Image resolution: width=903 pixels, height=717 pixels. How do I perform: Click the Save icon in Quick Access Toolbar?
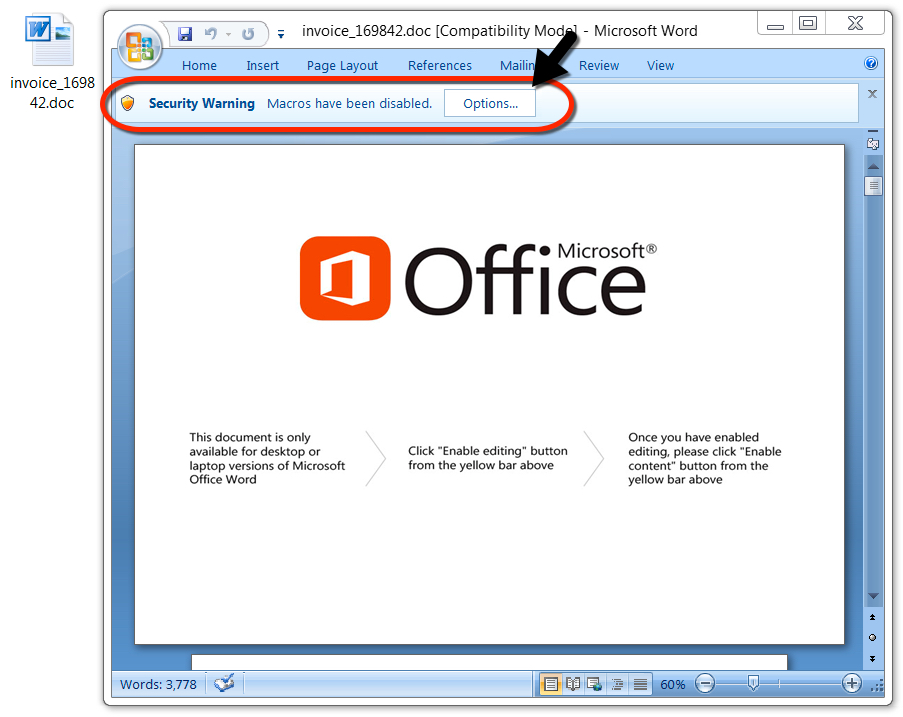[x=185, y=34]
